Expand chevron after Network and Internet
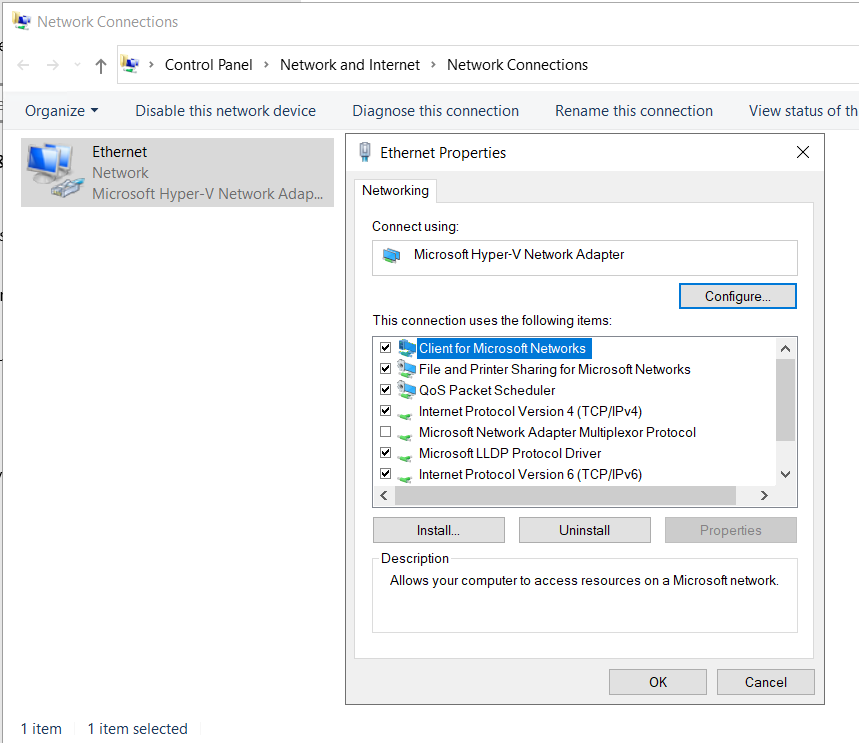The width and height of the screenshot is (859, 743). click(x=433, y=65)
